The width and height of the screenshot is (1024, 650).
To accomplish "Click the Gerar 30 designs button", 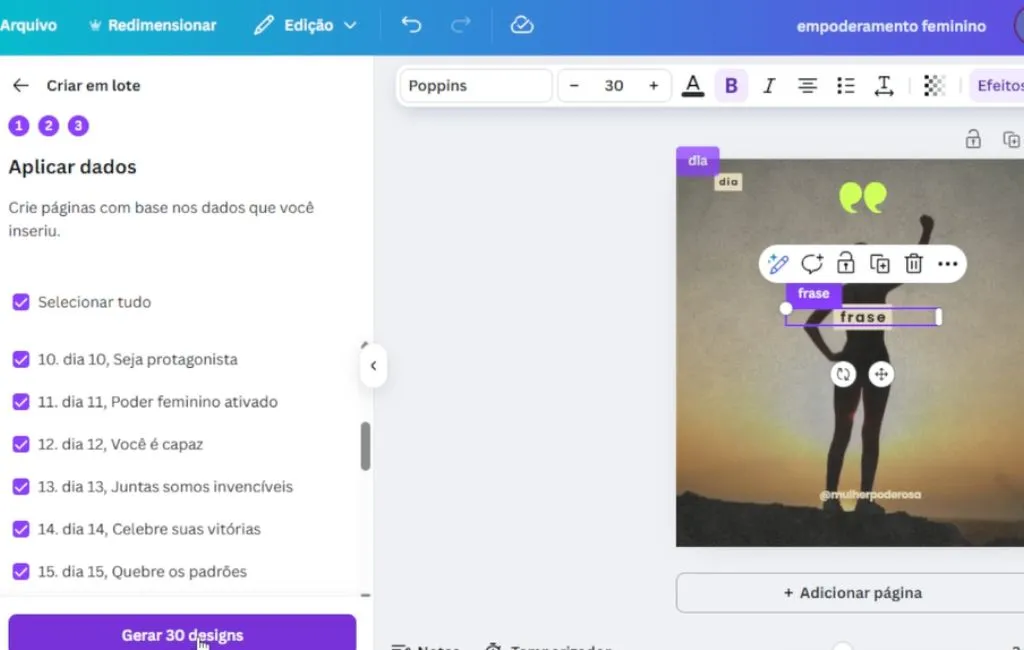I will point(182,635).
